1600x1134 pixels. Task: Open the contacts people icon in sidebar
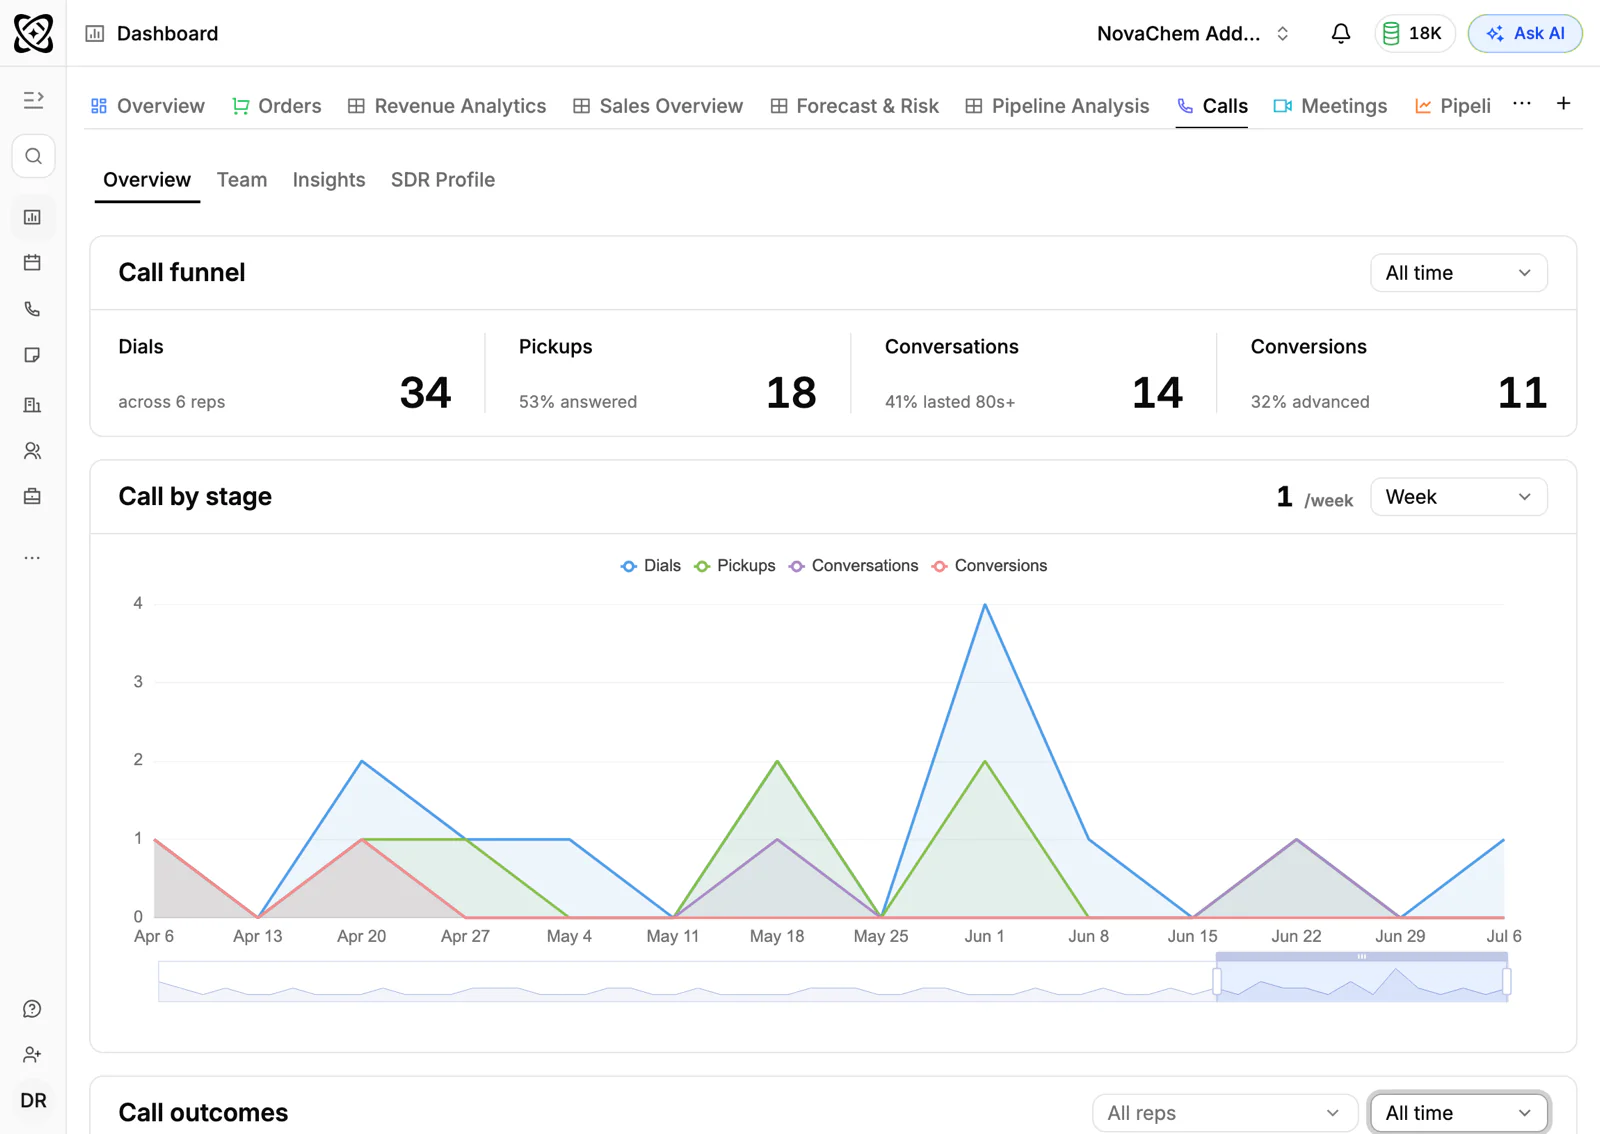click(33, 451)
